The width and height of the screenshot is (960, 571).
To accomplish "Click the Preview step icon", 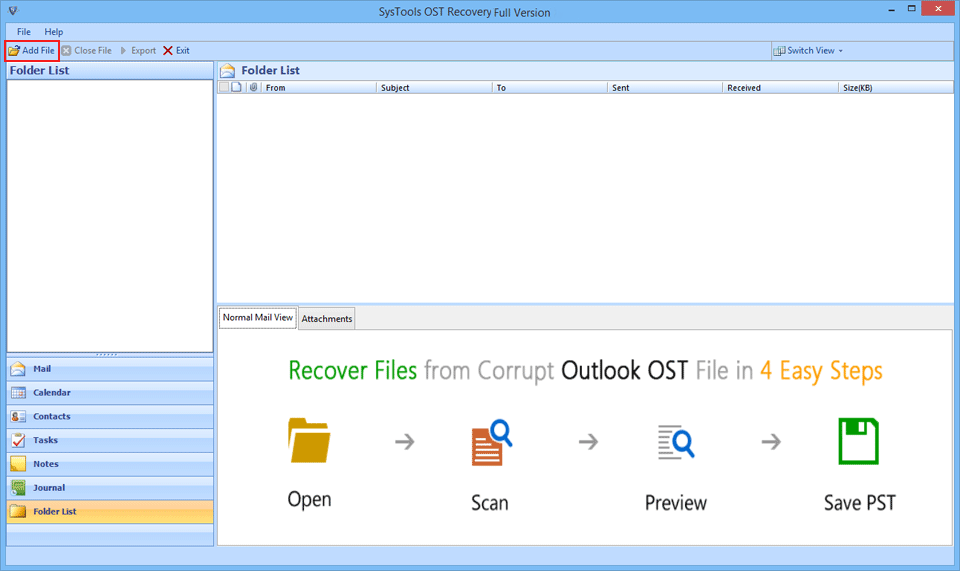I will coord(676,442).
